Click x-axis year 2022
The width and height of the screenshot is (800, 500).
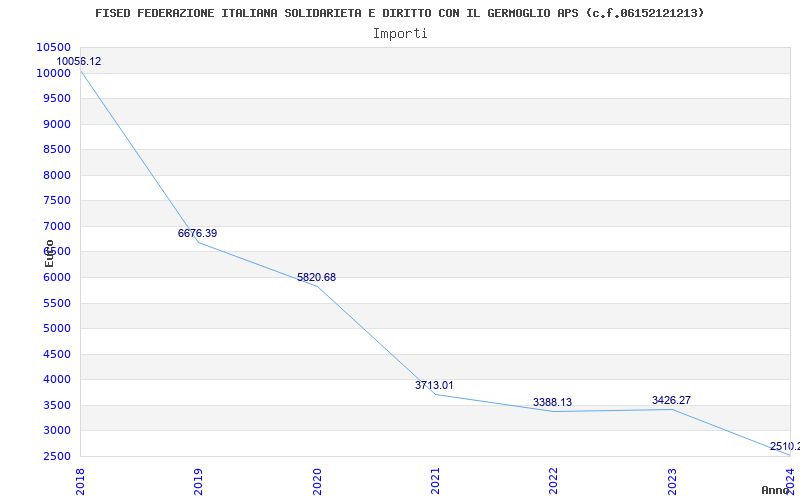(x=554, y=481)
